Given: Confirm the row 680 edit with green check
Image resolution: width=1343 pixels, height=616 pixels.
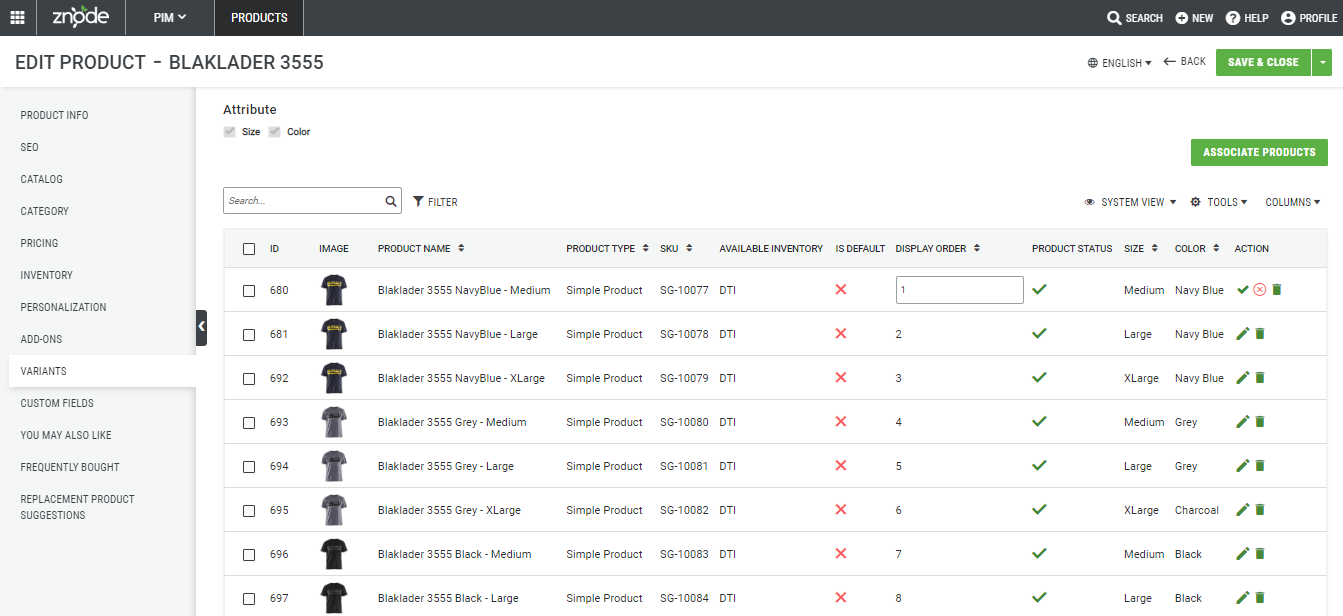Looking at the screenshot, I should tap(1243, 290).
